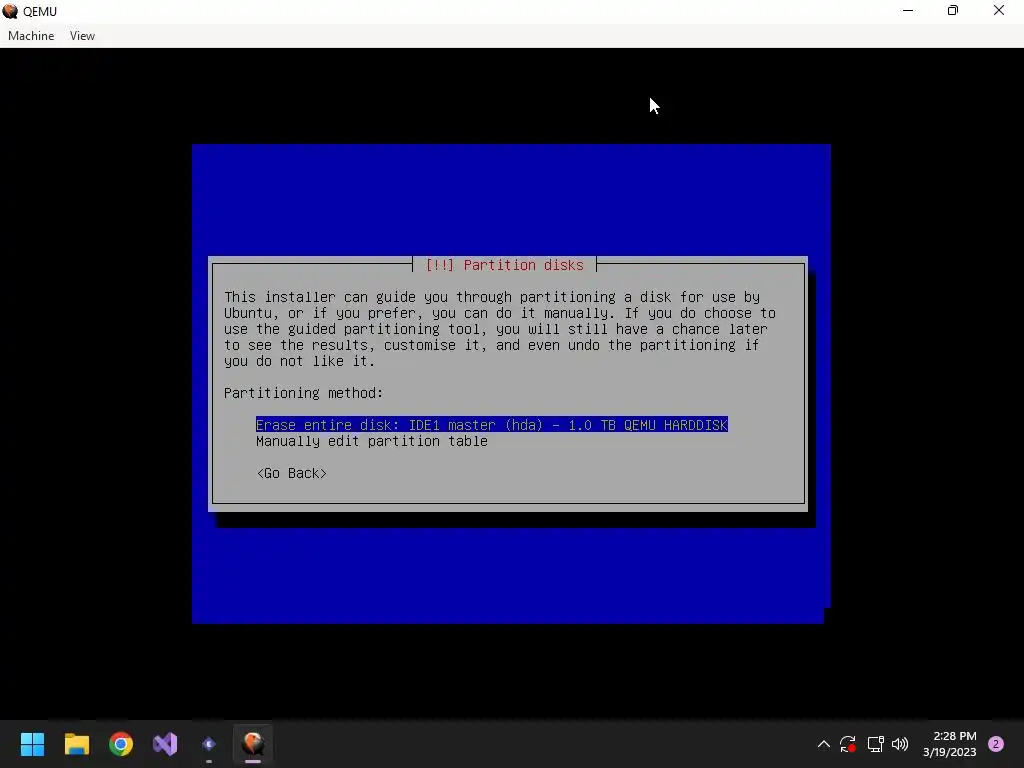1024x768 pixels.
Task: Open the volume control tray icon
Action: 900,744
